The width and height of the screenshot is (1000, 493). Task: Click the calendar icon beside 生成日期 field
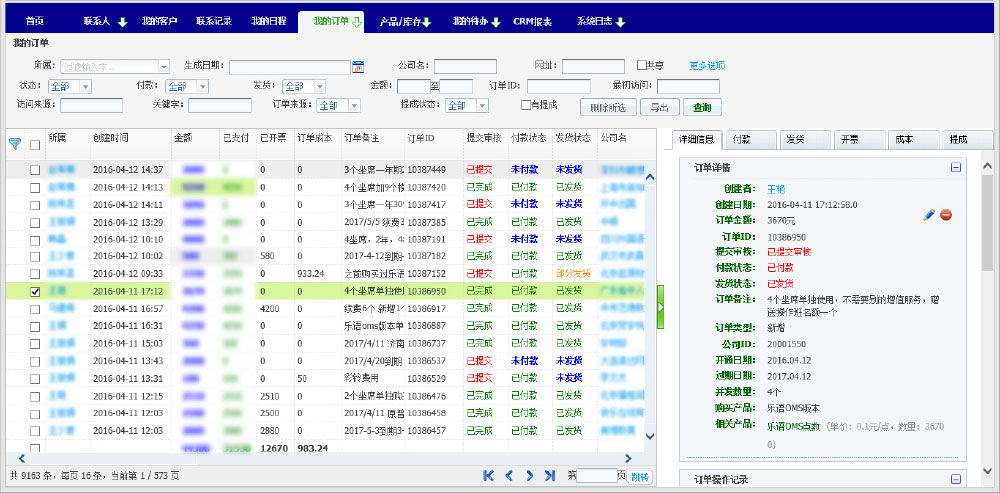click(358, 67)
